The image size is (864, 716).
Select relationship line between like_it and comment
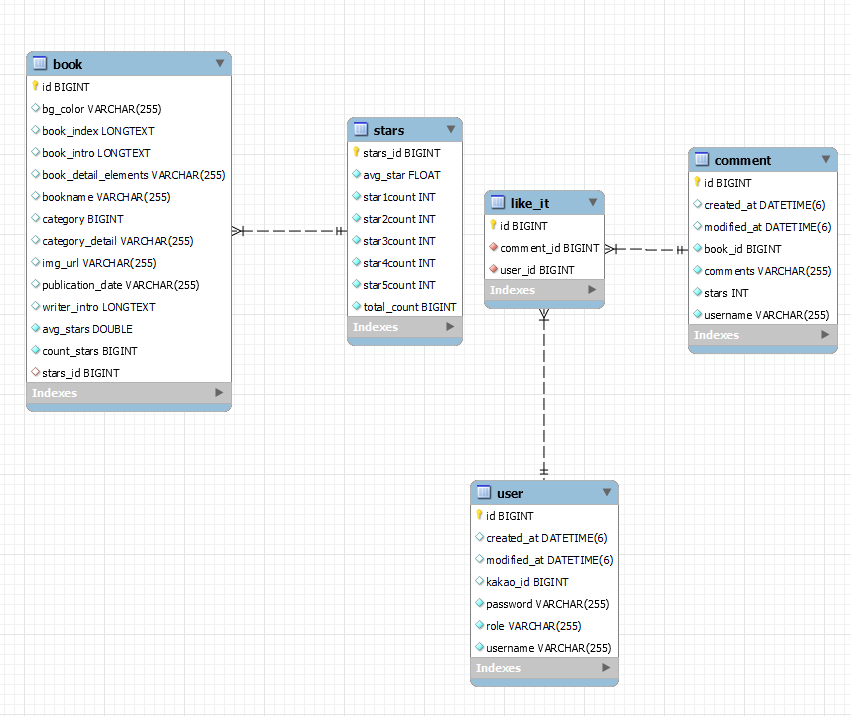[x=646, y=249]
